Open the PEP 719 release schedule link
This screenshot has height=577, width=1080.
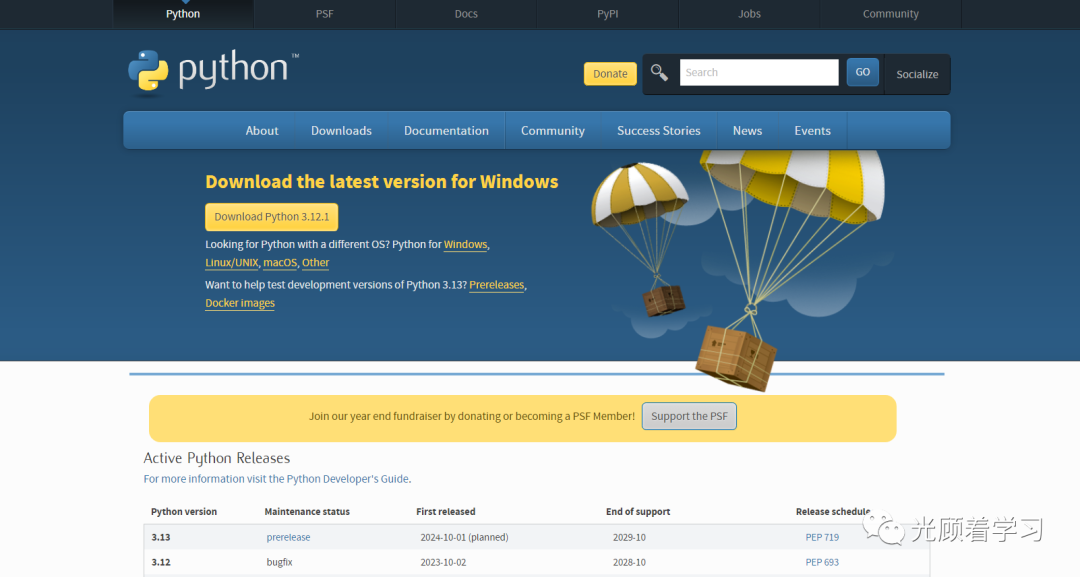[822, 537]
